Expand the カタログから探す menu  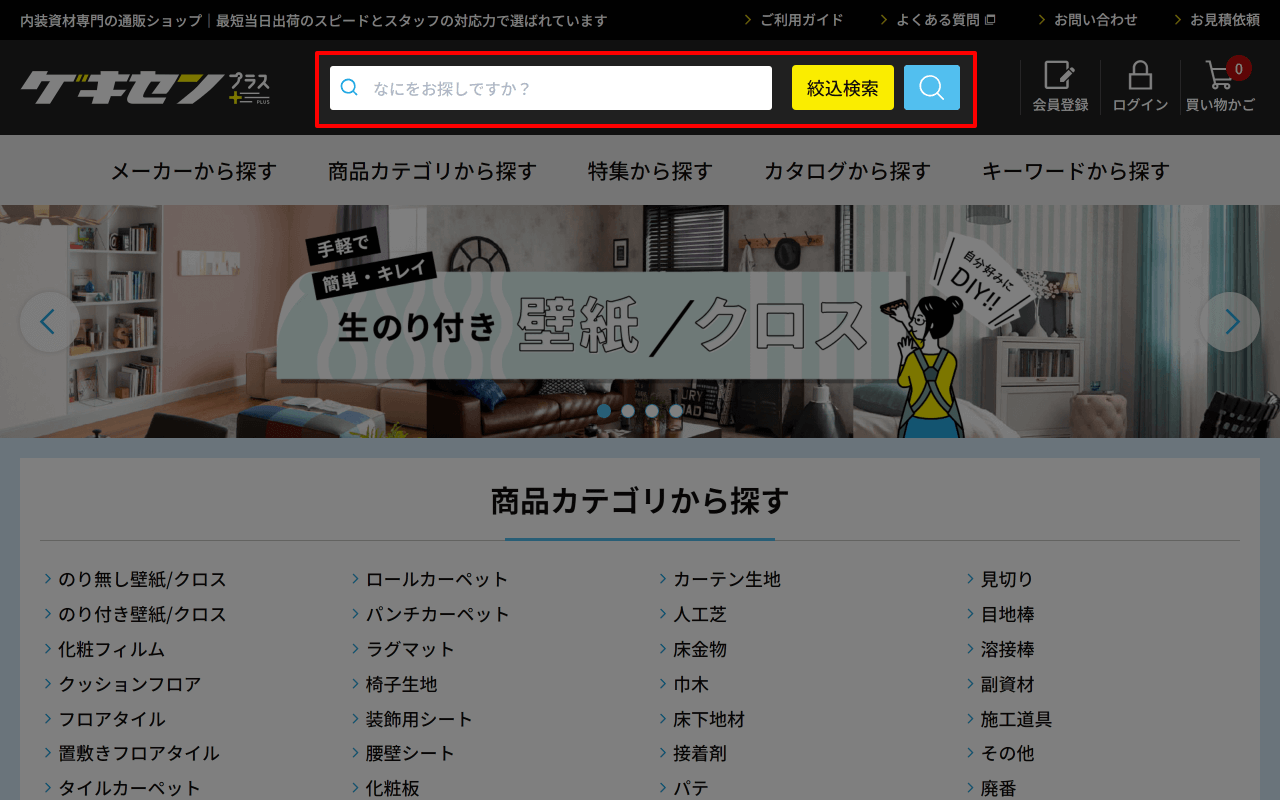click(x=847, y=171)
